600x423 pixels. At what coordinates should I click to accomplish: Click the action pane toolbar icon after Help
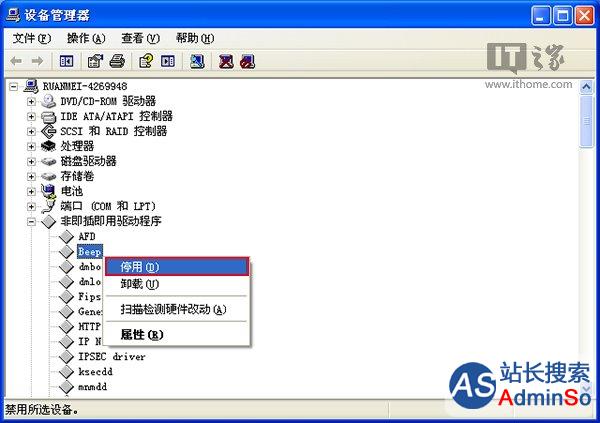pyautogui.click(x=168, y=61)
